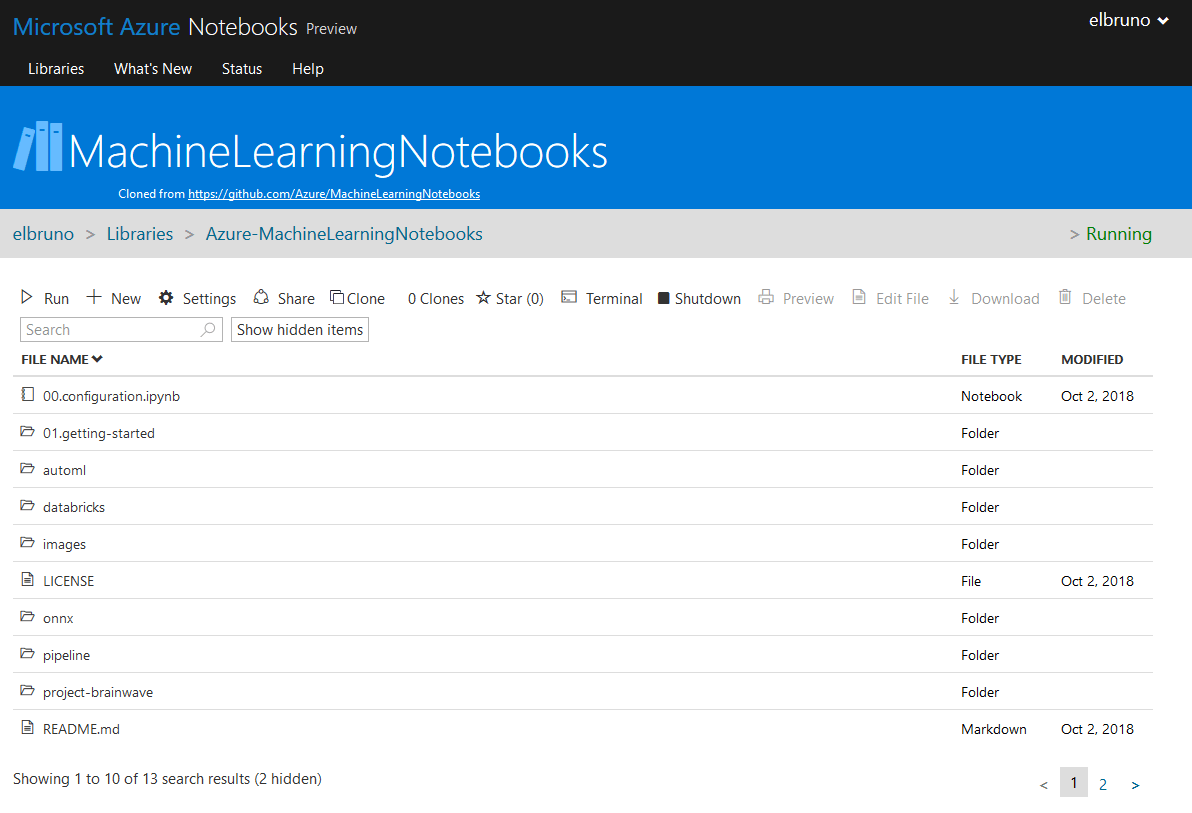Select the 00.configuration.ipynb notebook row
Viewport: 1192px width, 813px height.
tap(109, 395)
